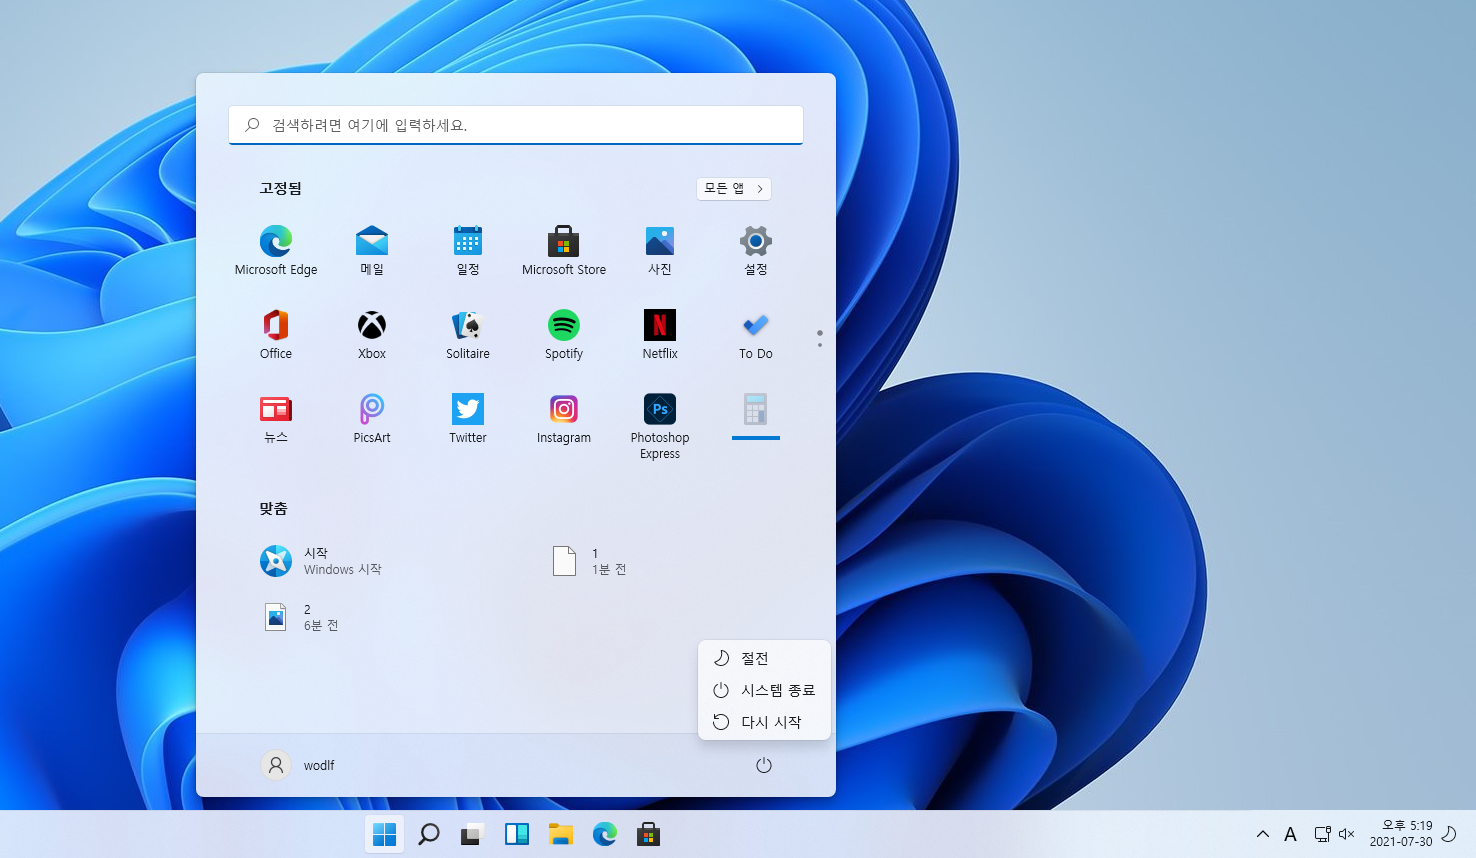Open the 메일 (Mail) app

(x=372, y=250)
